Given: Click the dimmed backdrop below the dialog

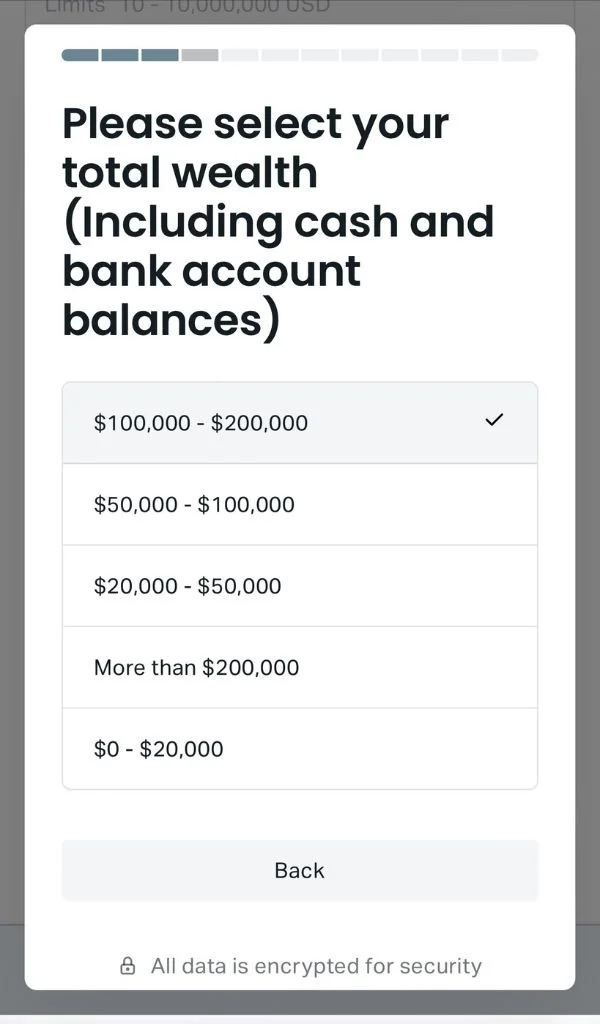Looking at the screenshot, I should 300,1005.
